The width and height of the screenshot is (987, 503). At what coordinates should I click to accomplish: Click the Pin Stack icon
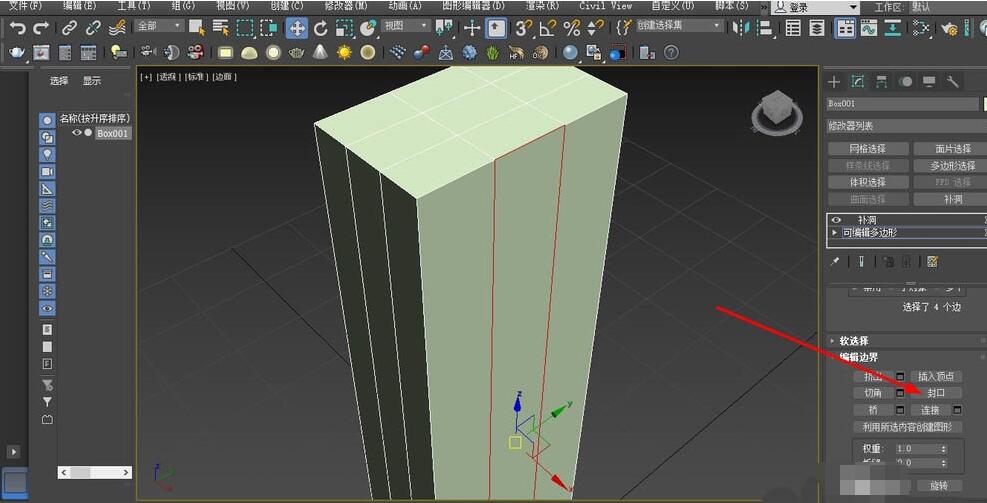pyautogui.click(x=835, y=262)
